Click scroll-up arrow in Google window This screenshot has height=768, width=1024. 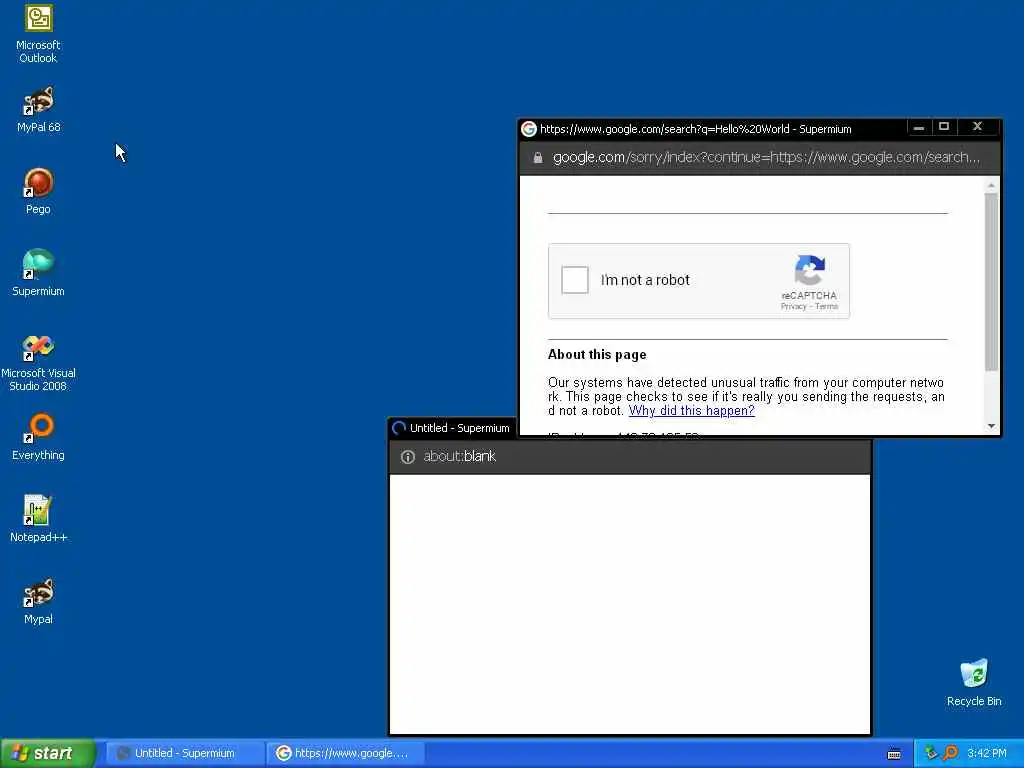(991, 186)
